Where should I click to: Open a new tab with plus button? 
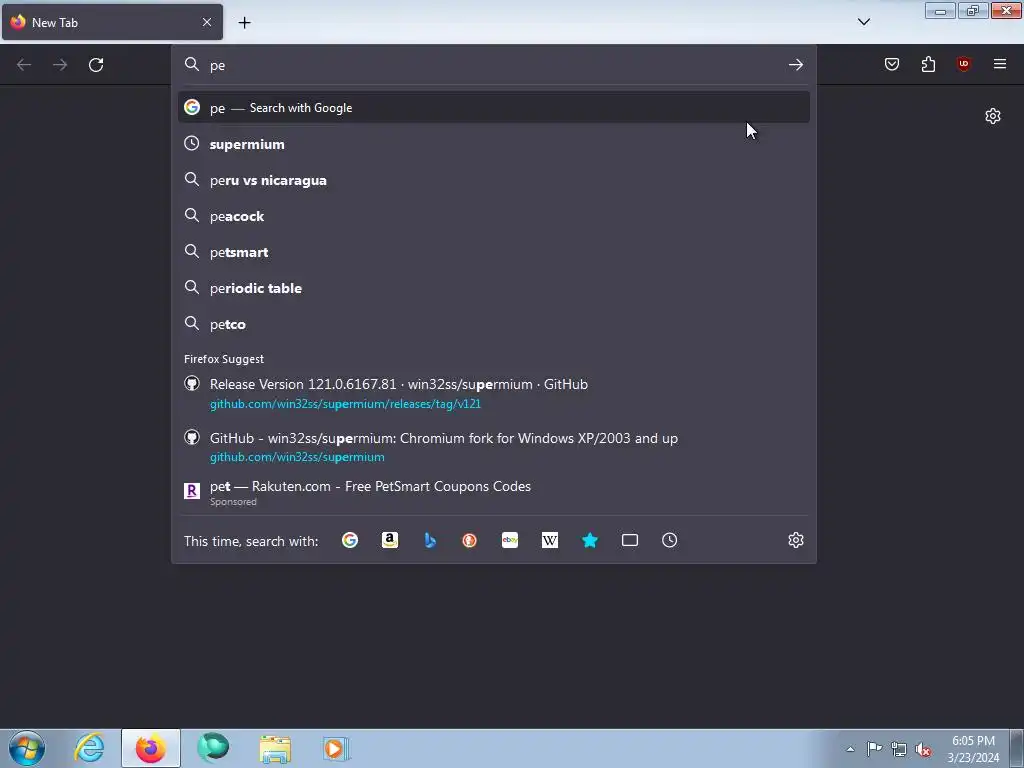(x=244, y=22)
